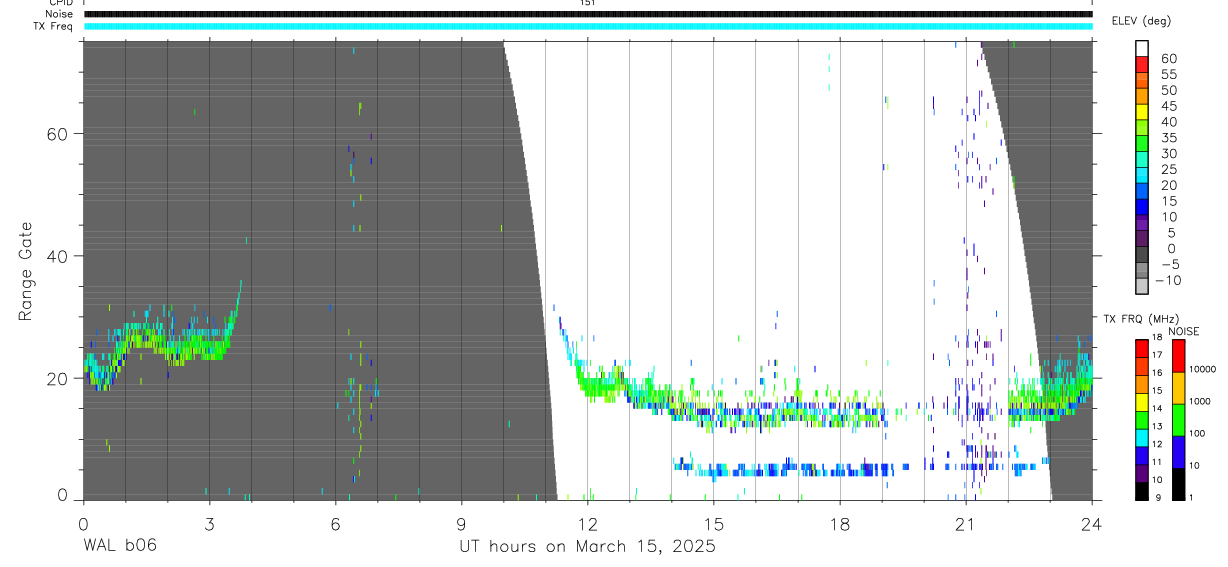Click the red 10000 NOISE legend block
The image size is (1228, 567).
pos(1177,356)
